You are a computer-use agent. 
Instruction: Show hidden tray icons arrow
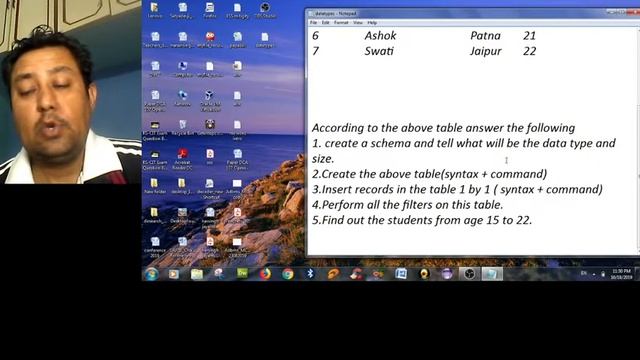594,274
